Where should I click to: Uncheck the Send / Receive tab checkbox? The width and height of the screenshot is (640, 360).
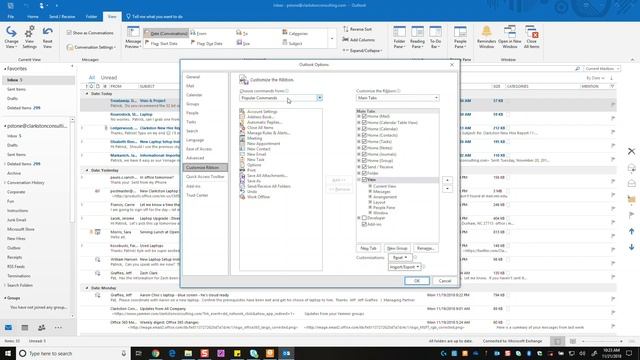[364, 167]
